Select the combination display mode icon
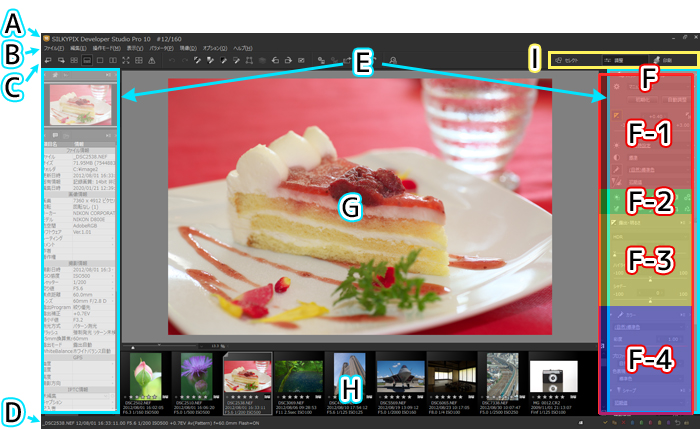700x429 pixels. click(x=87, y=60)
